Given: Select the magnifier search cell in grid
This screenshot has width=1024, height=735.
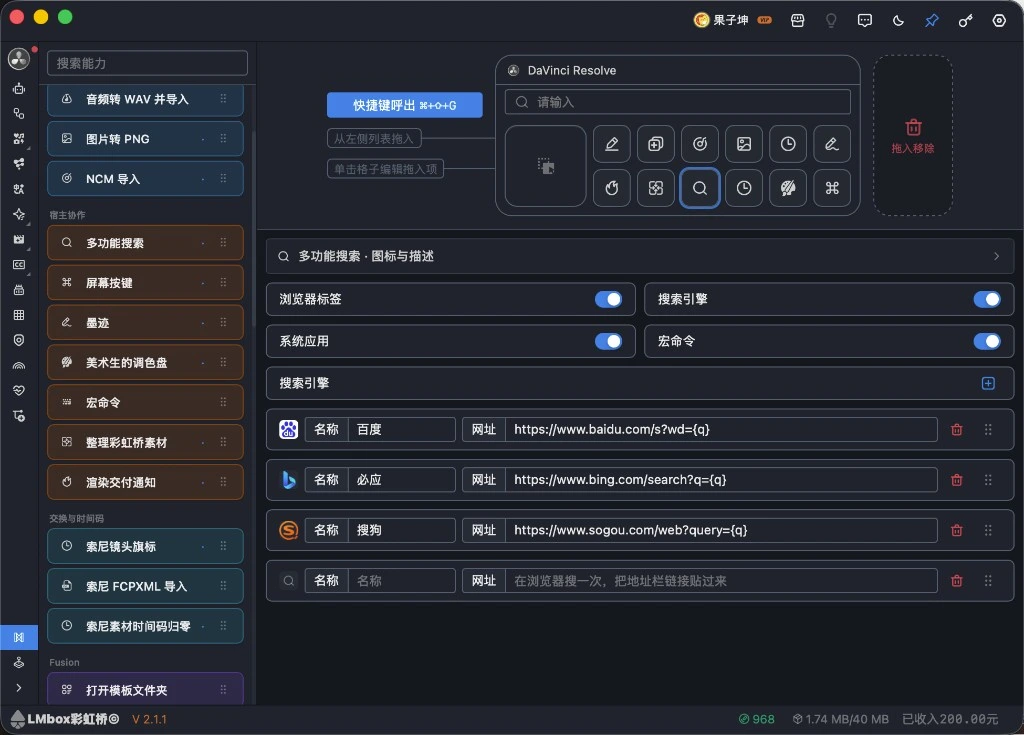Looking at the screenshot, I should coord(699,188).
